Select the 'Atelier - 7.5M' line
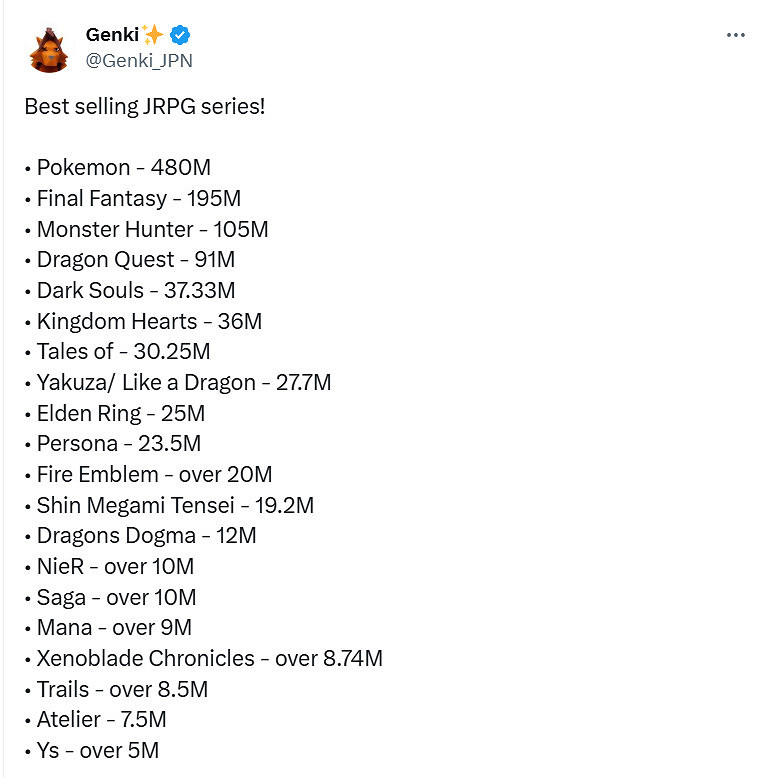766x778 pixels. pyautogui.click(x=101, y=719)
